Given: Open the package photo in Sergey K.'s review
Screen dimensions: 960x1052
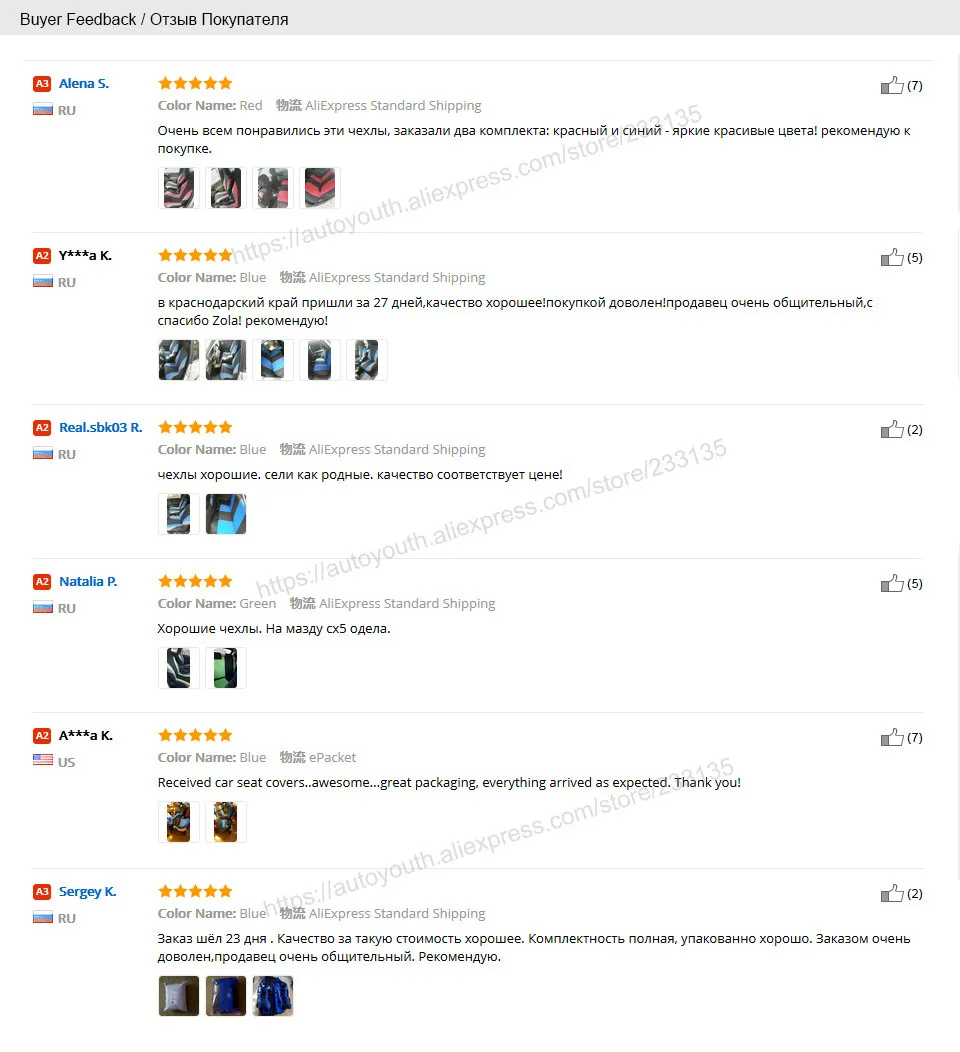Looking at the screenshot, I should coord(178,996).
